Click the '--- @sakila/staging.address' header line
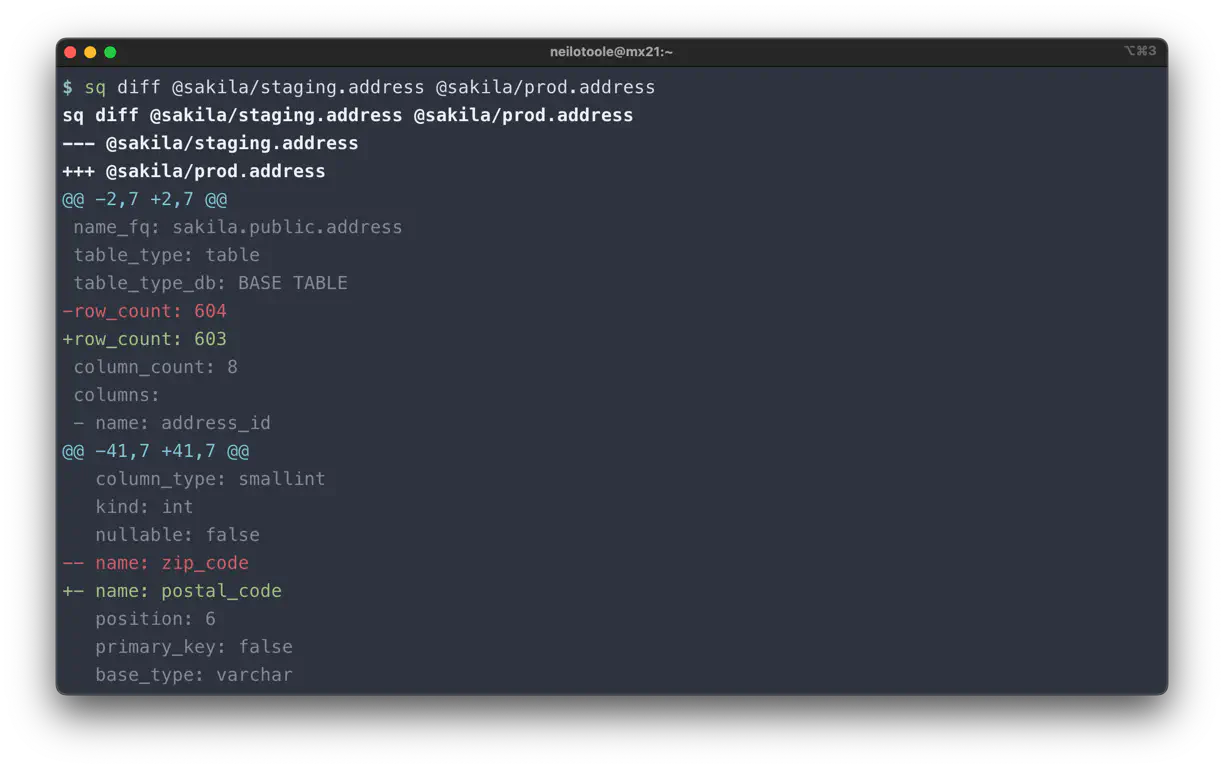Viewport: 1224px width, 769px height. click(x=210, y=143)
